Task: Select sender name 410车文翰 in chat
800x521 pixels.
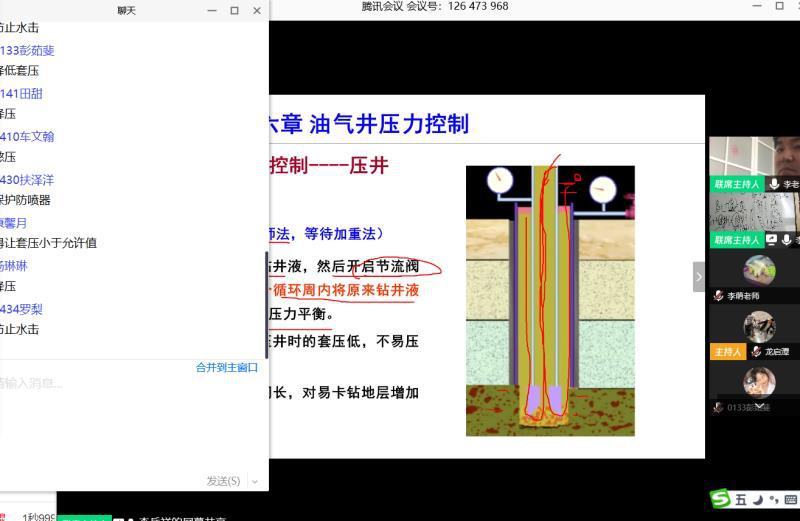Action: click(28, 137)
